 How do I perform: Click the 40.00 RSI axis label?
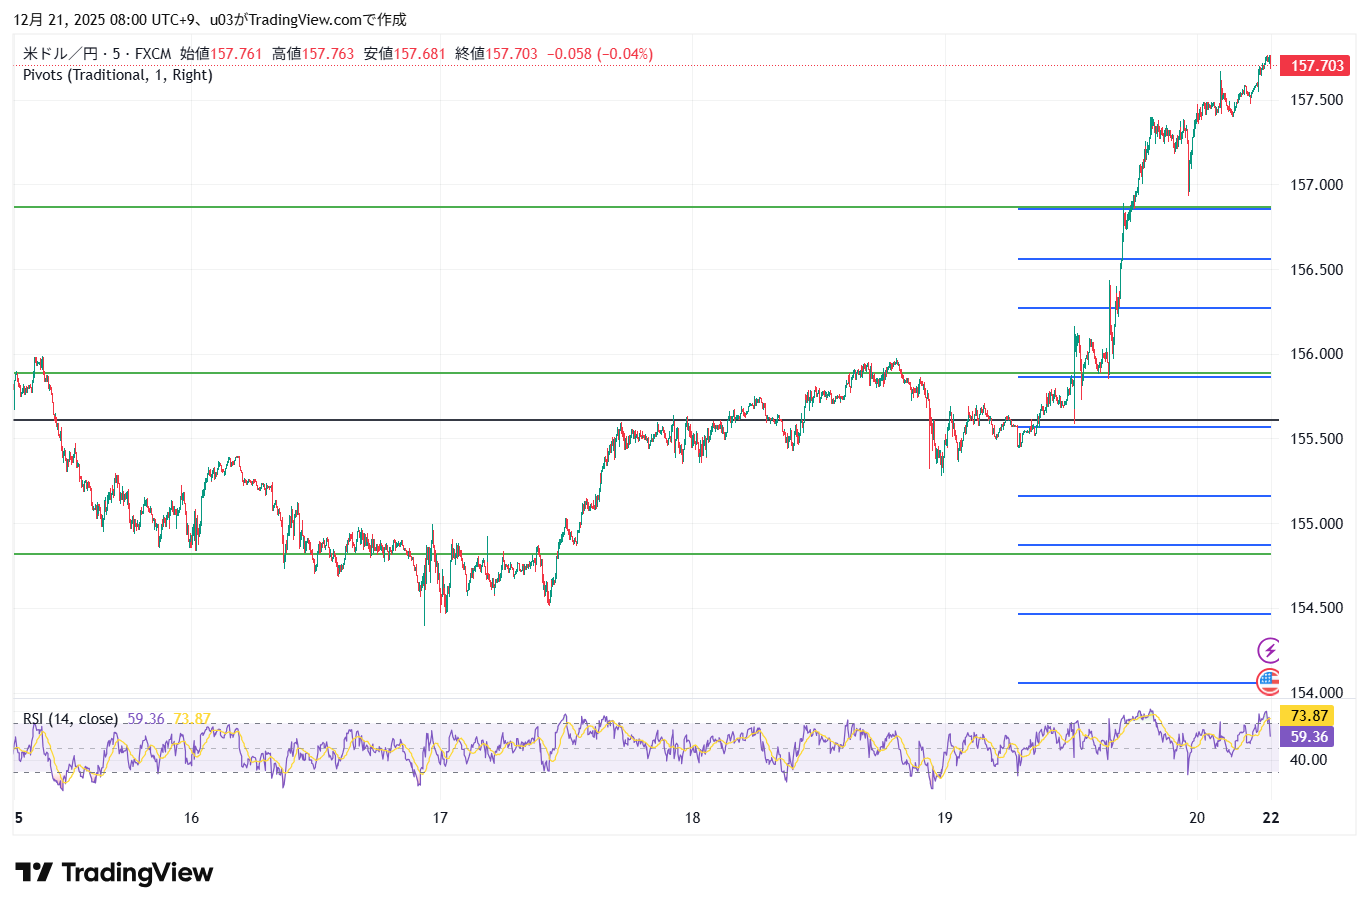click(x=1308, y=760)
